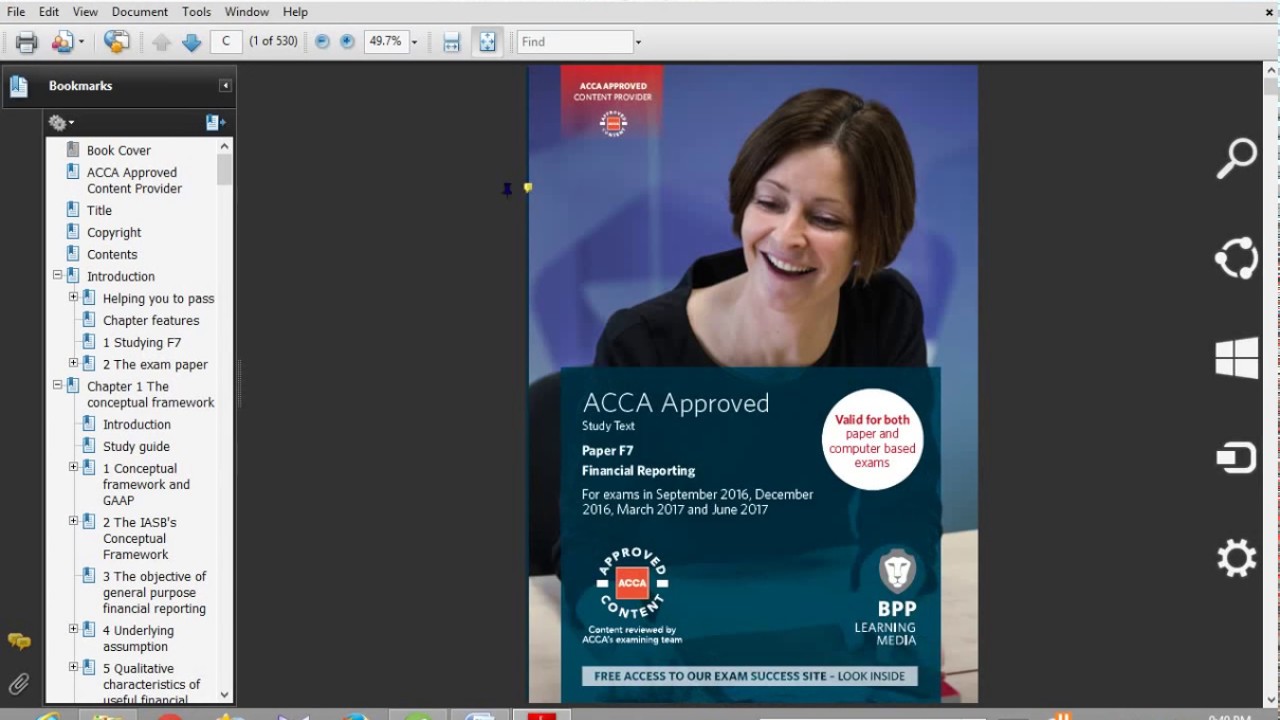Image resolution: width=1280 pixels, height=720 pixels.
Task: Expand 1 Conceptual framework and GAAP node
Action: tap(73, 467)
